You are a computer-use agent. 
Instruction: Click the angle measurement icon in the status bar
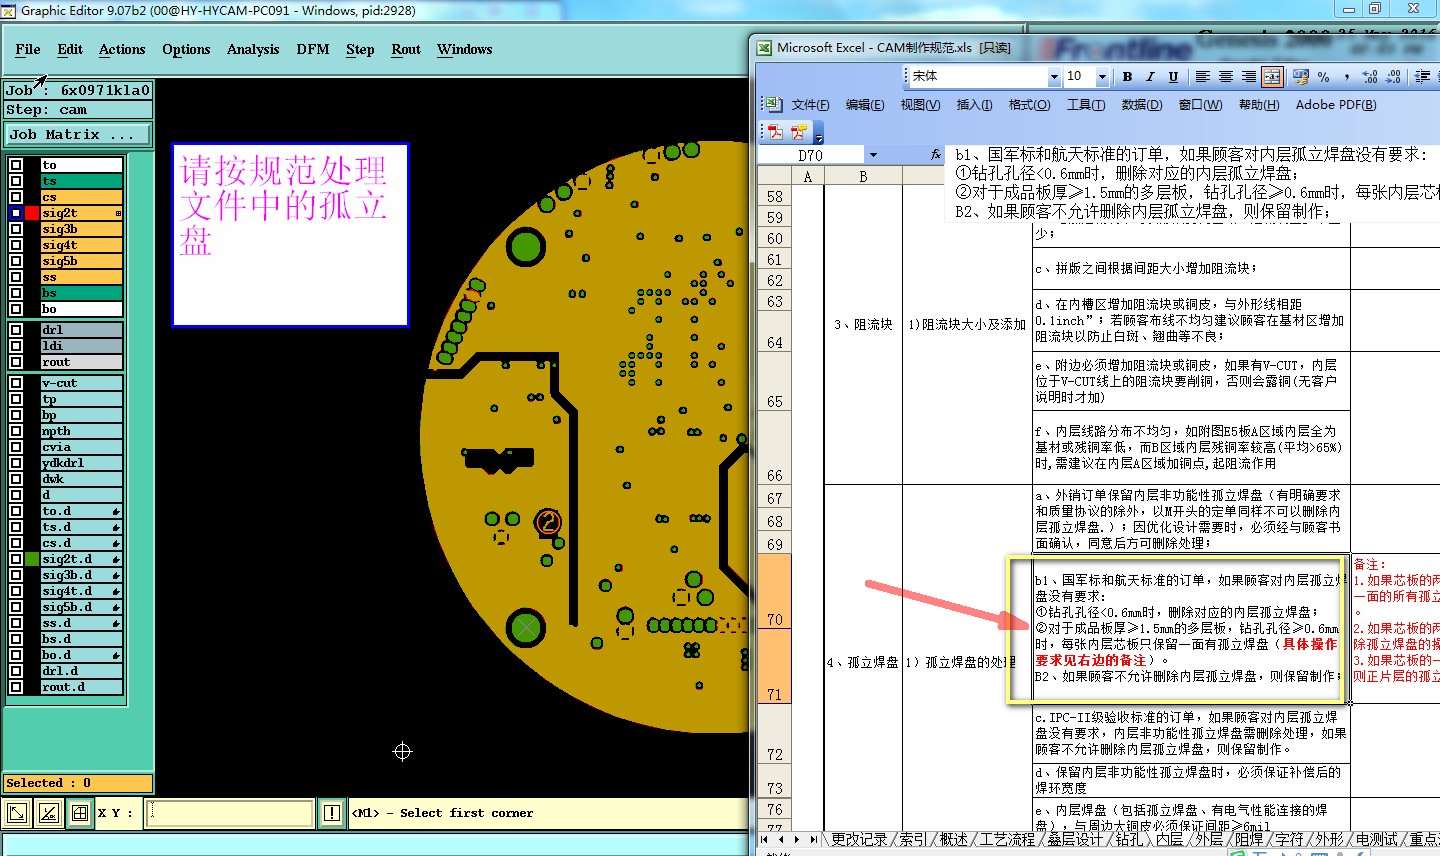click(x=48, y=813)
